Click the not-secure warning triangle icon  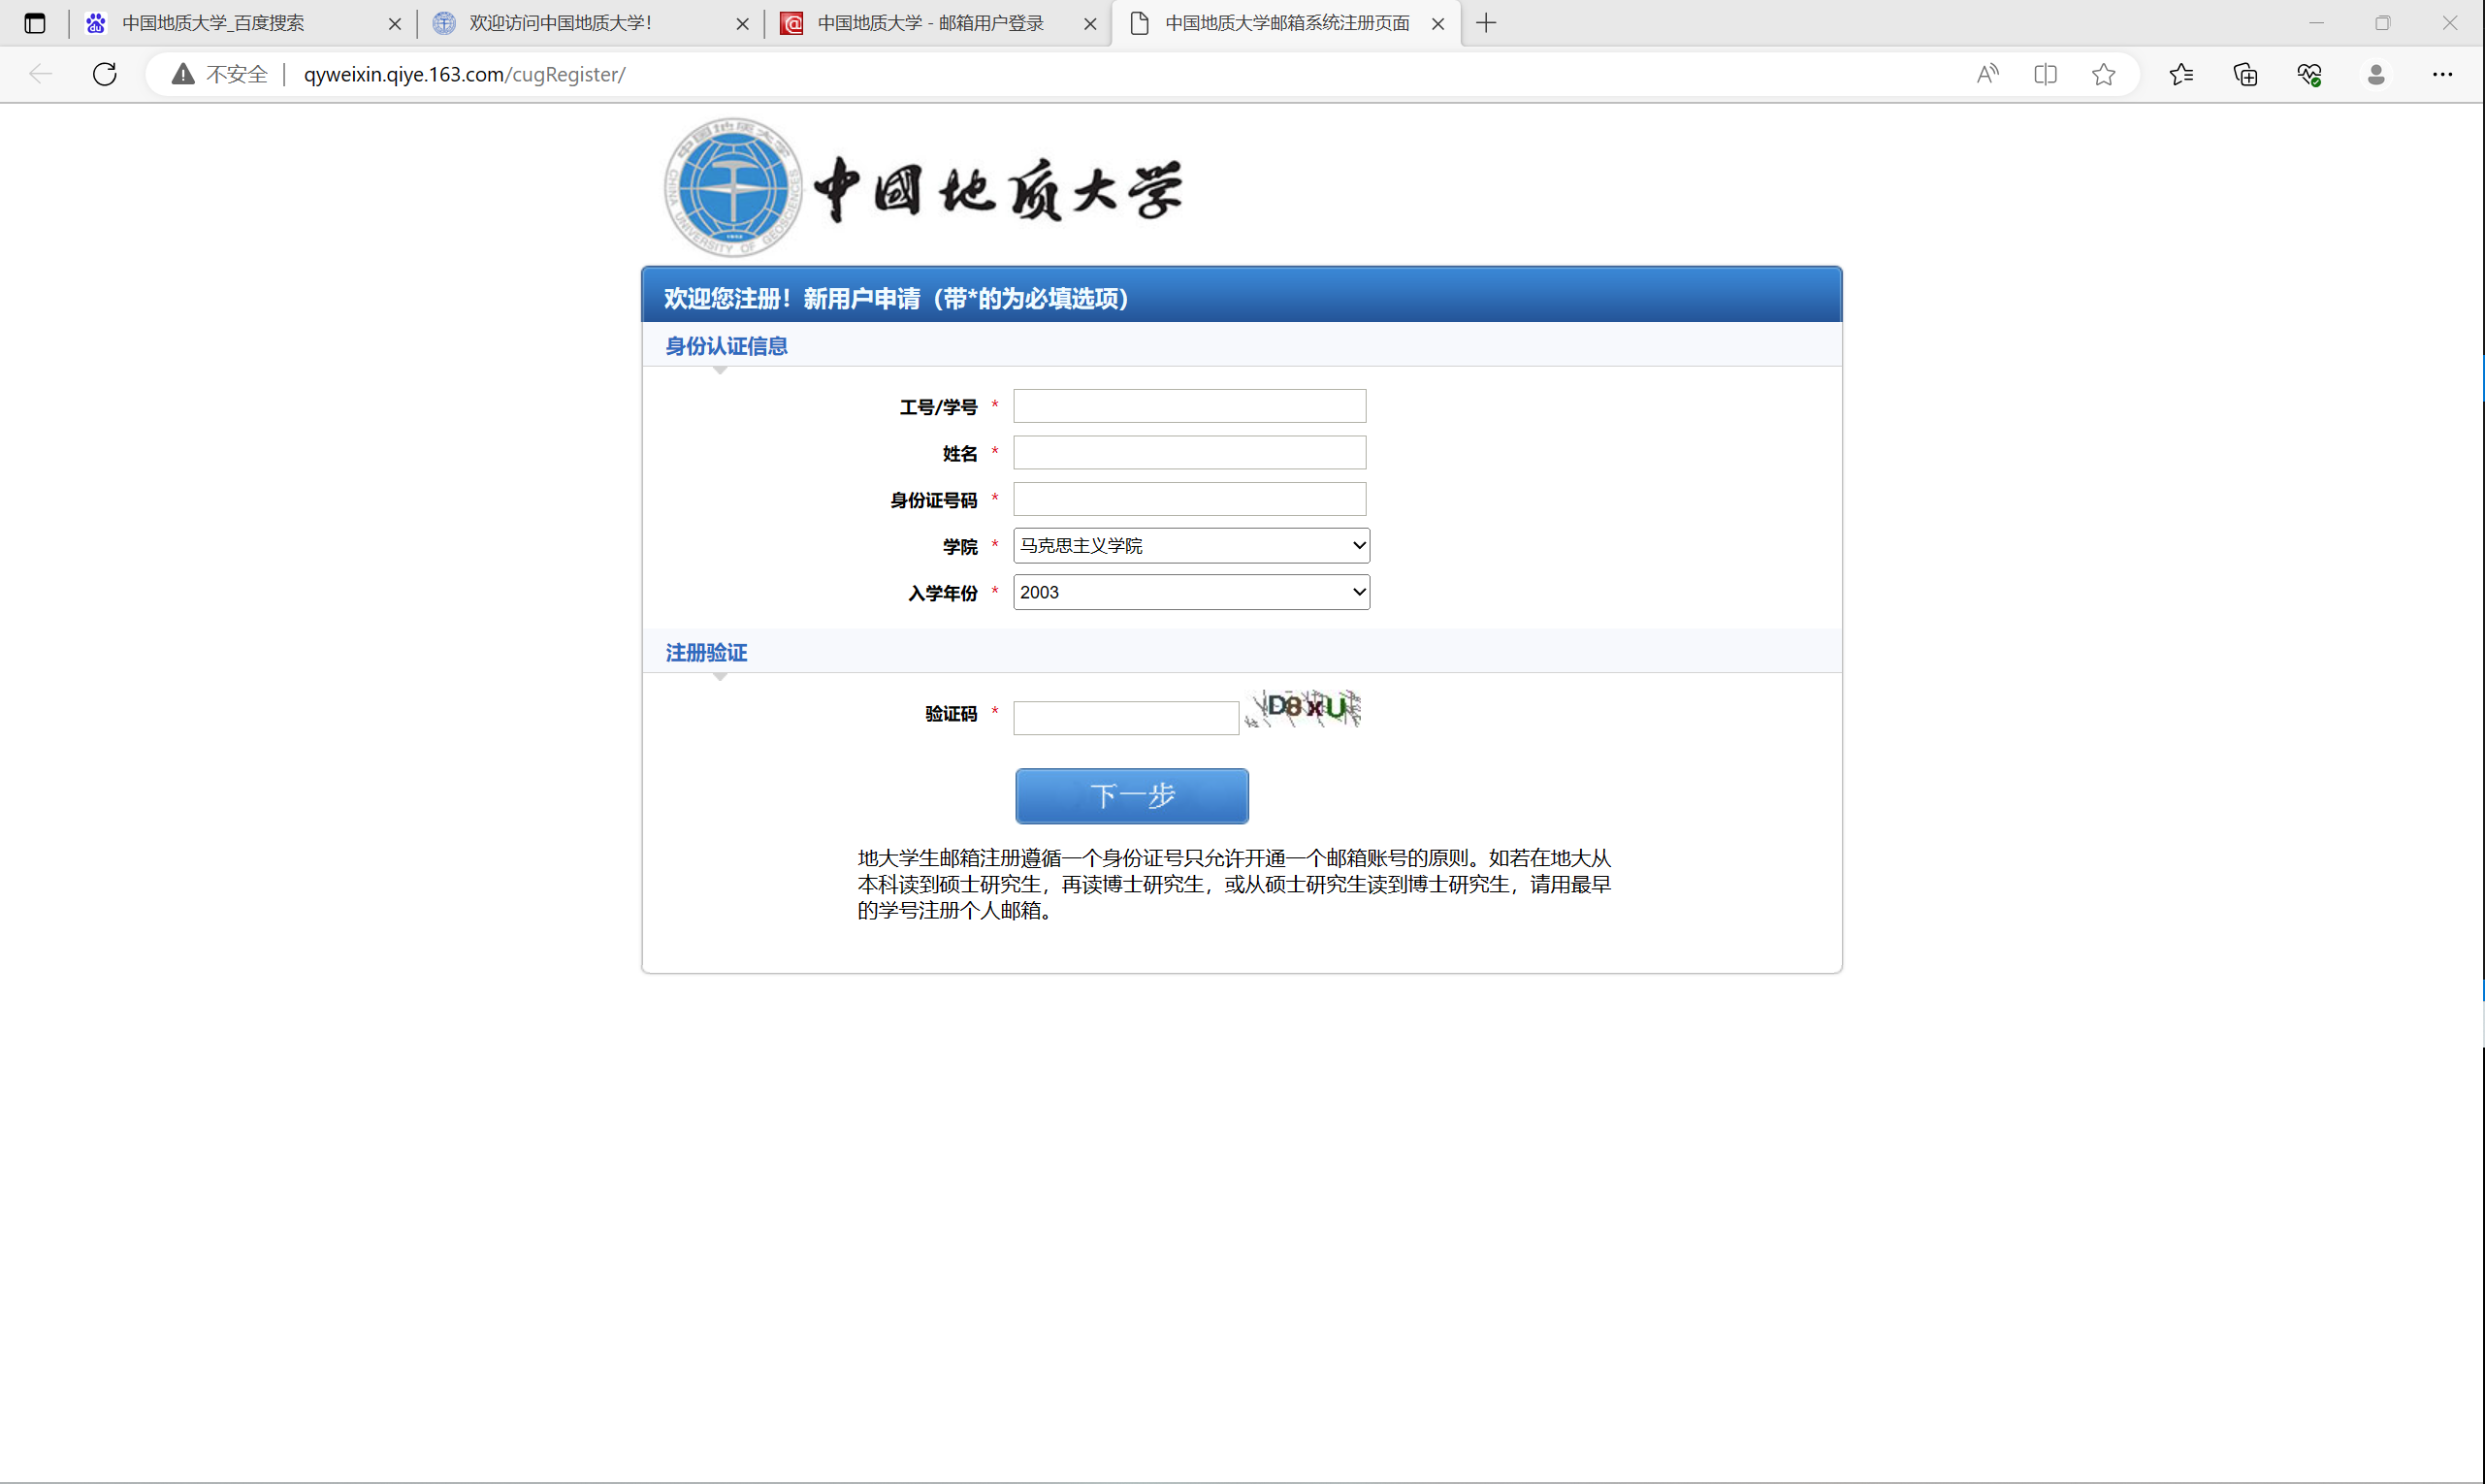[182, 74]
